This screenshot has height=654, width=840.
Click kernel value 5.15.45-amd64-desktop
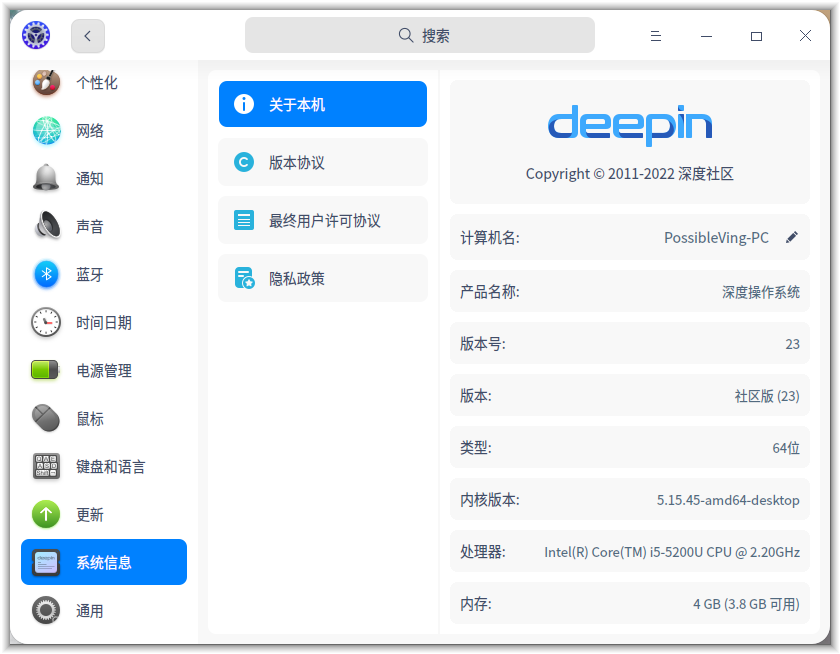(x=728, y=500)
